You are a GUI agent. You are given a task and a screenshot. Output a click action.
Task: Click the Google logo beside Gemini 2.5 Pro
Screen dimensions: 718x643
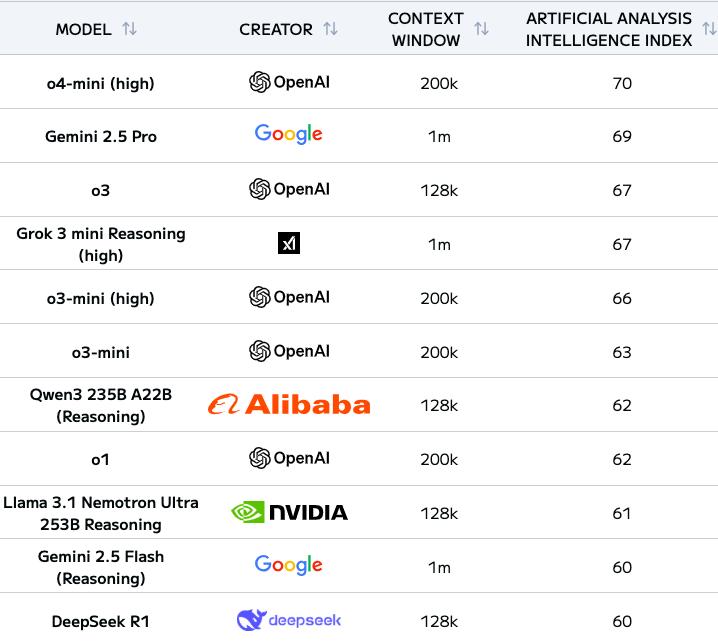point(288,135)
